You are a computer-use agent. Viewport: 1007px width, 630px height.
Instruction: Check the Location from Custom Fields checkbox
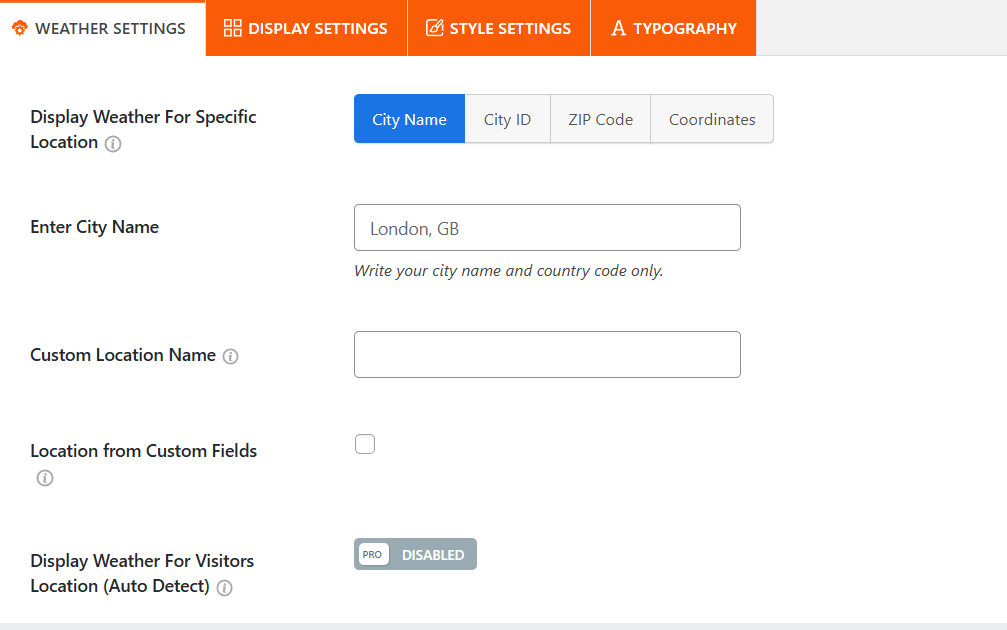(x=365, y=444)
